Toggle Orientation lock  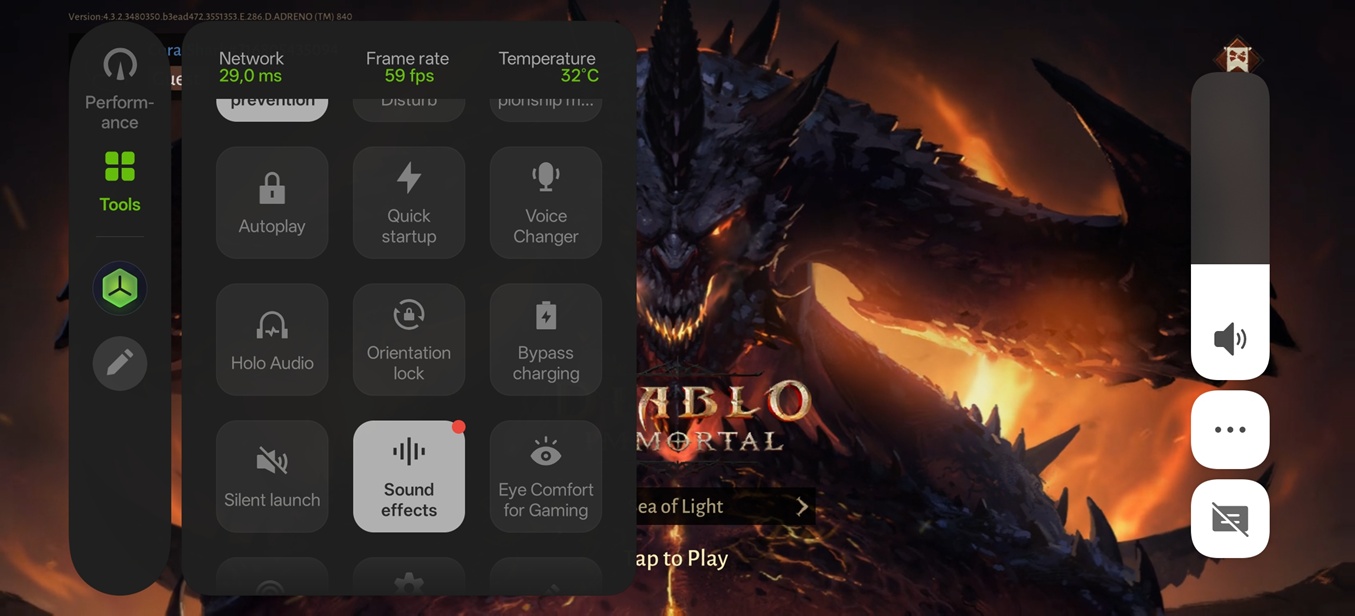pos(408,340)
